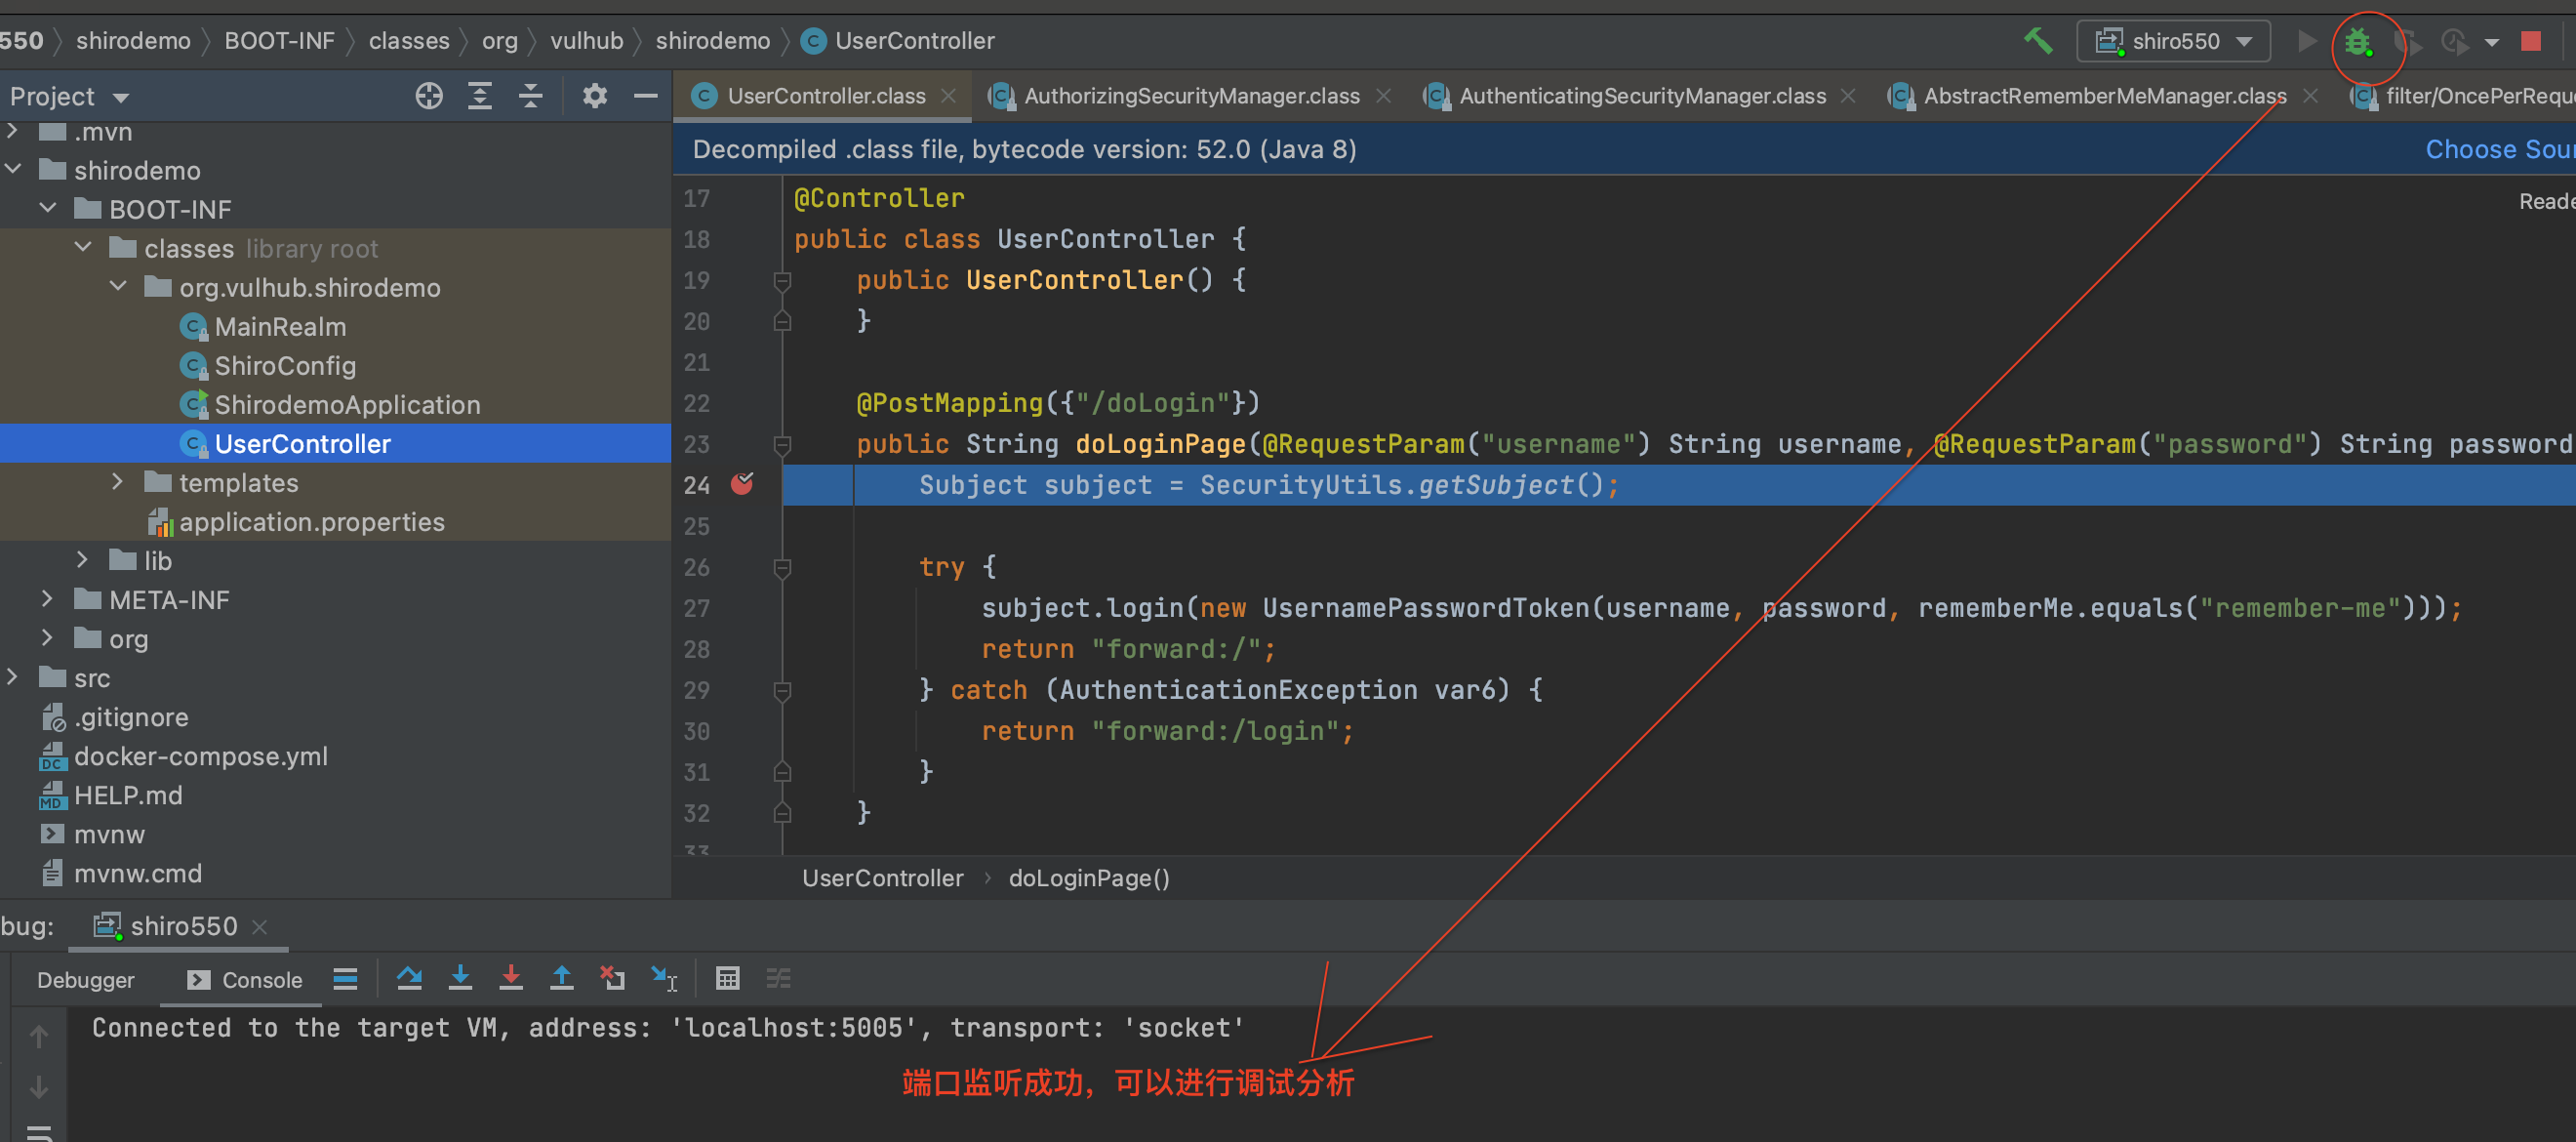Expand the src folder
The image size is (2576, 1142).
[x=12, y=677]
